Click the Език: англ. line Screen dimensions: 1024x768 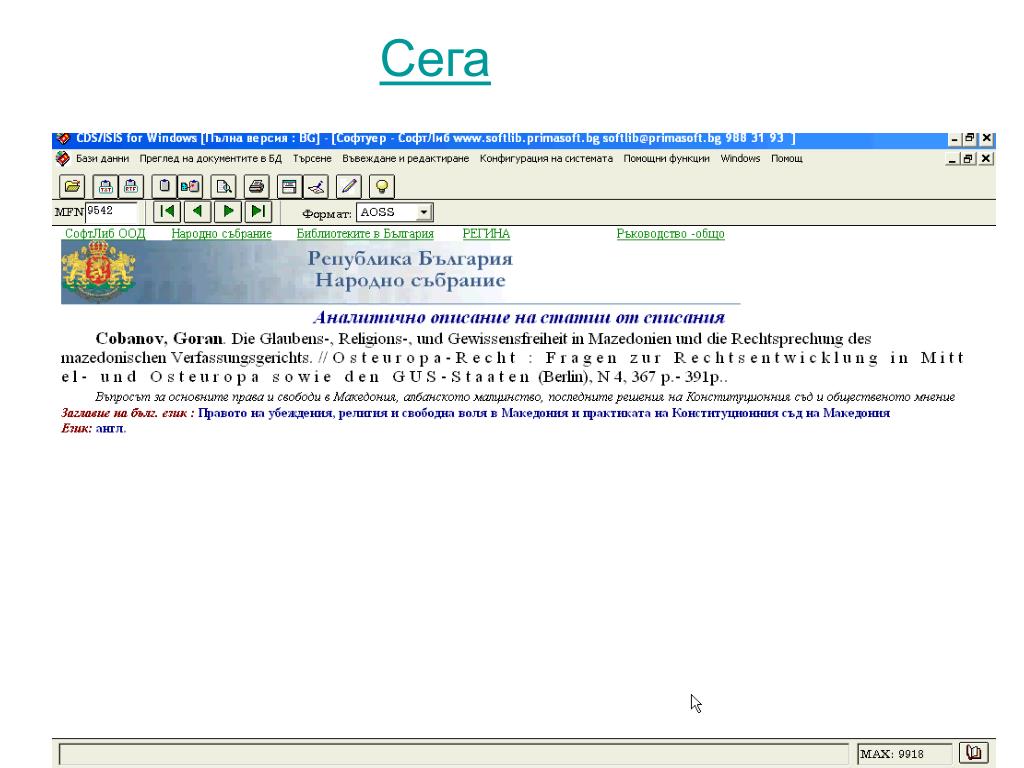click(x=93, y=428)
